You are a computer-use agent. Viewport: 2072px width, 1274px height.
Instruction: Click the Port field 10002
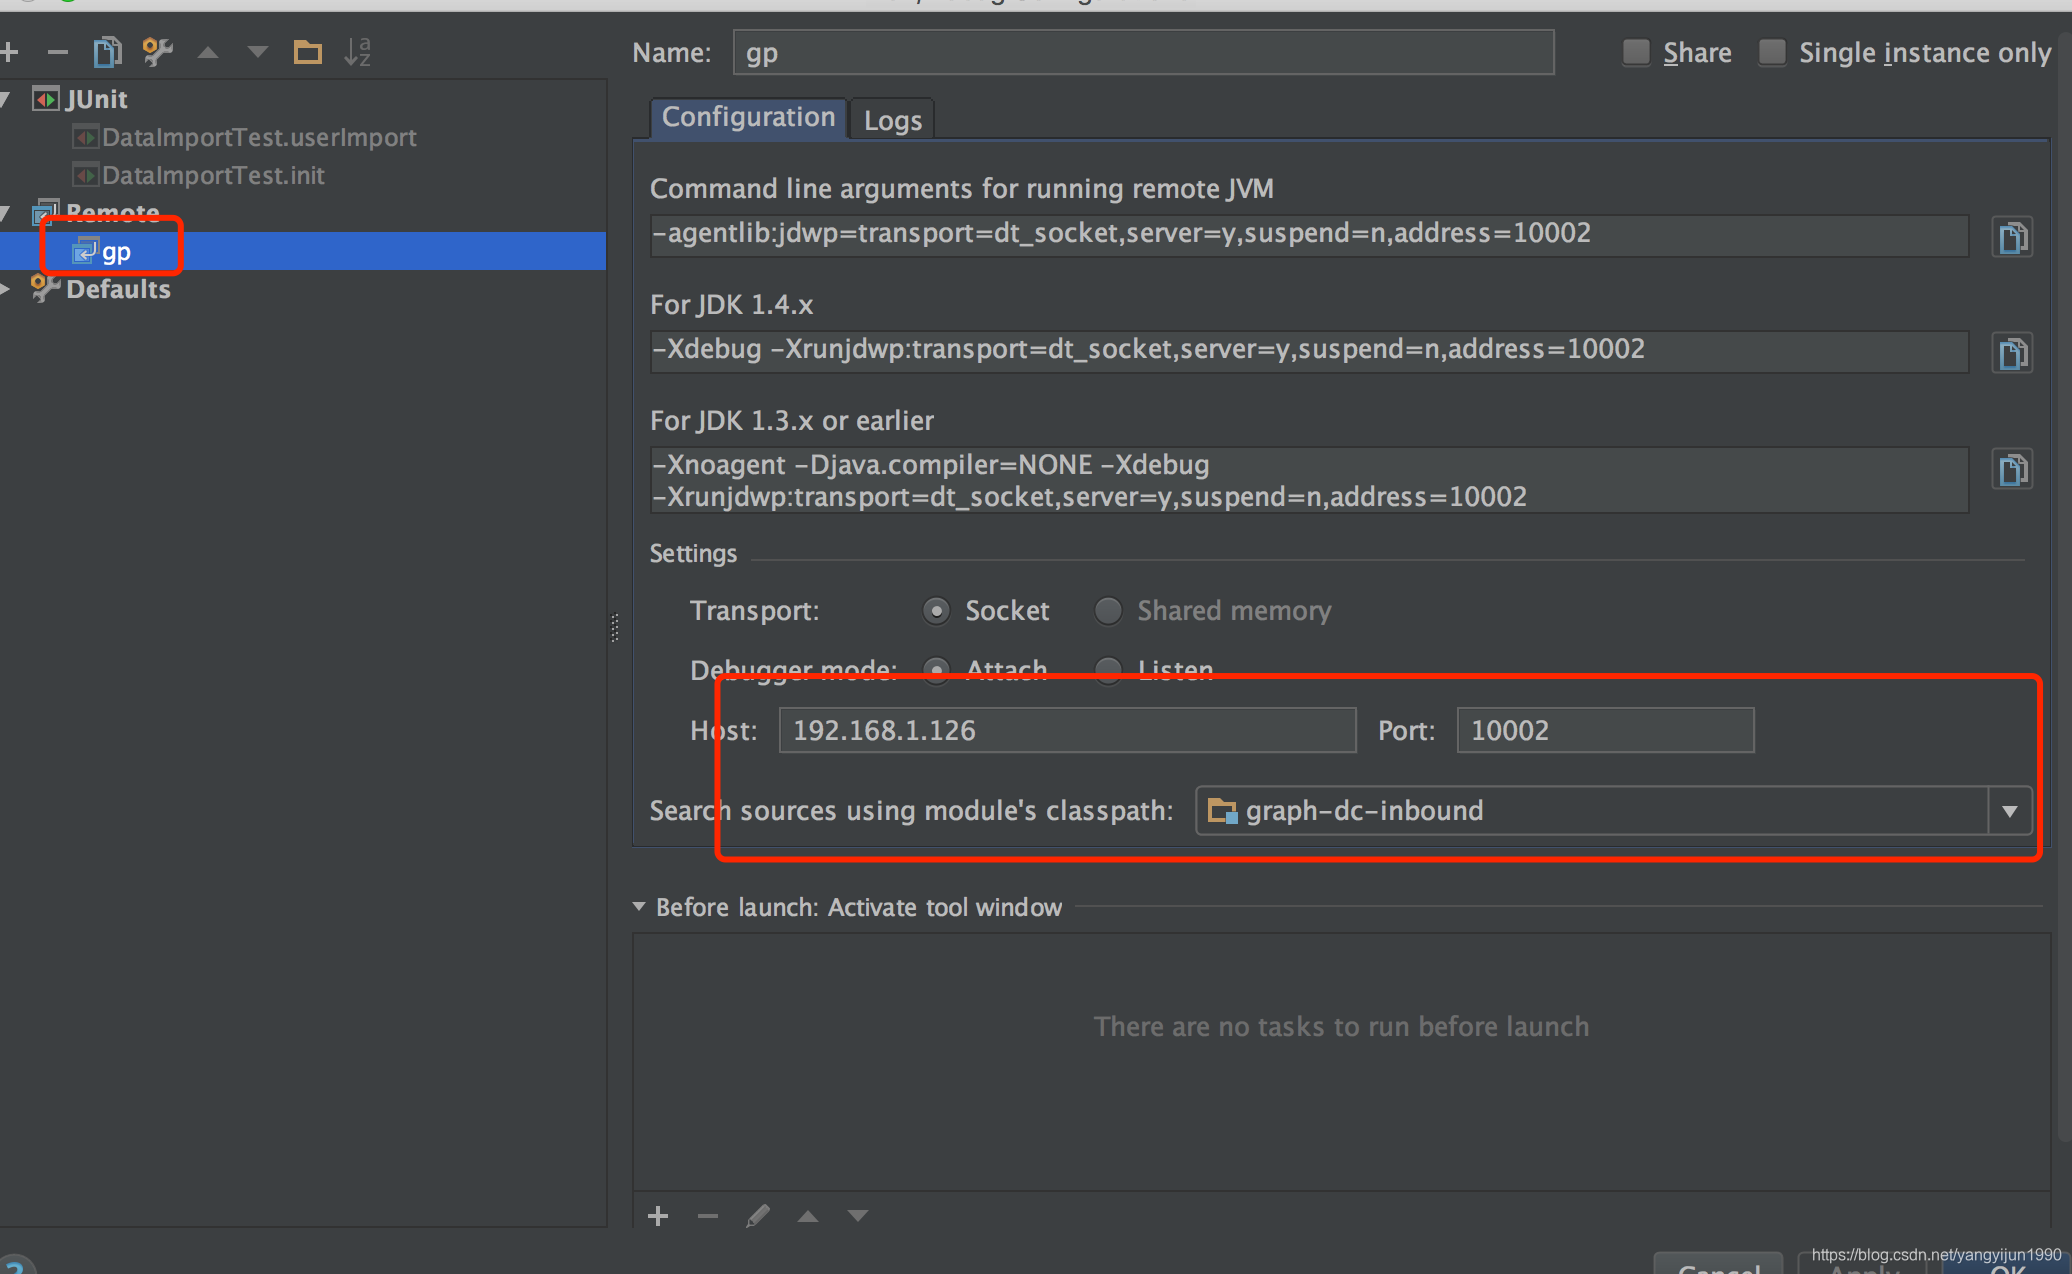[x=1605, y=730]
